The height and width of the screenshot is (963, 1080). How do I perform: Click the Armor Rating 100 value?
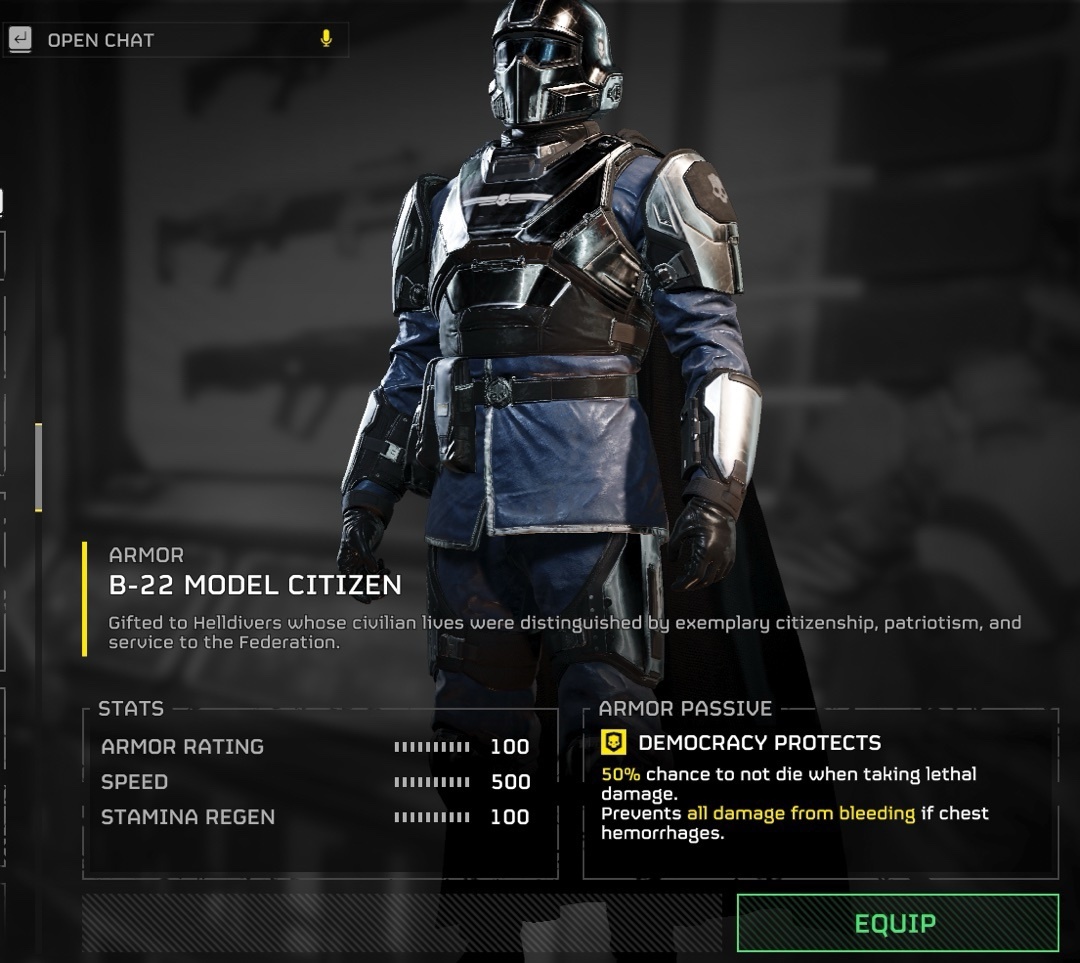coord(510,747)
